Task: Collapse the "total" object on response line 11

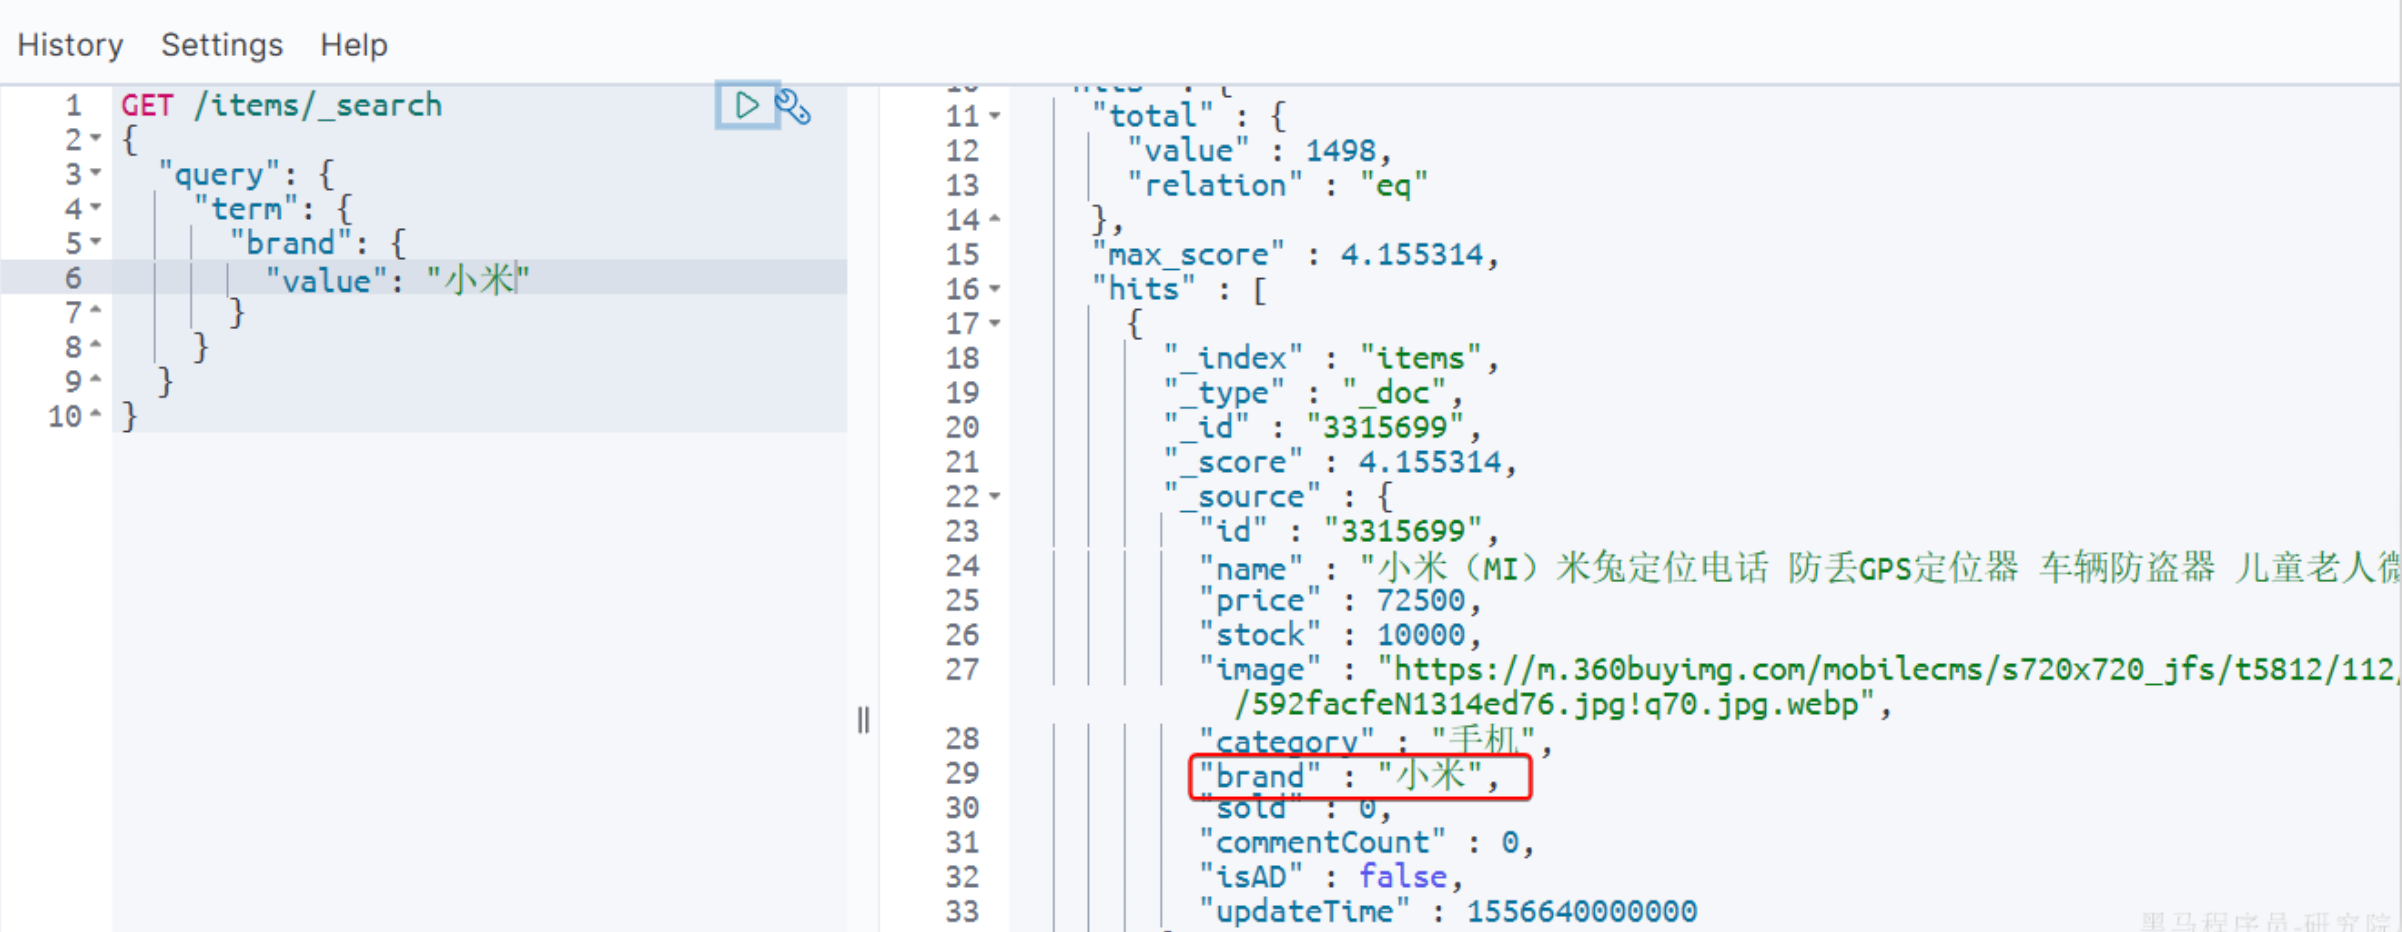Action: coord(995,116)
